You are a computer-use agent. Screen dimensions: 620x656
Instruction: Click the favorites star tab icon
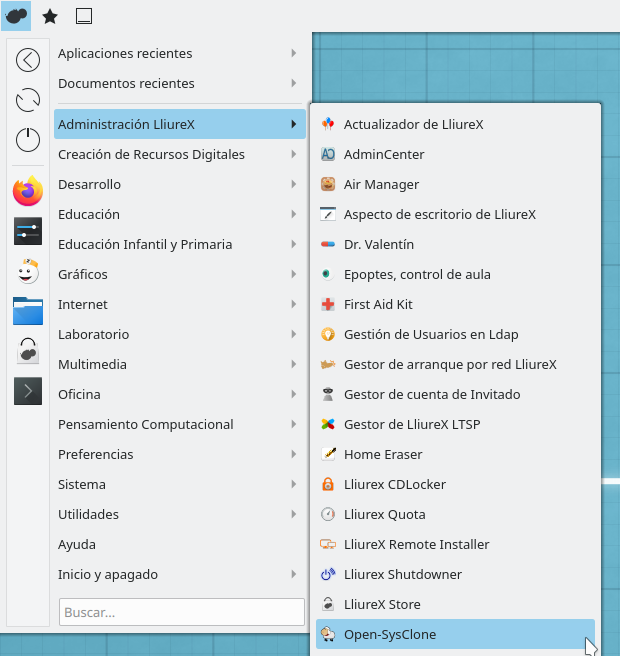pos(49,16)
